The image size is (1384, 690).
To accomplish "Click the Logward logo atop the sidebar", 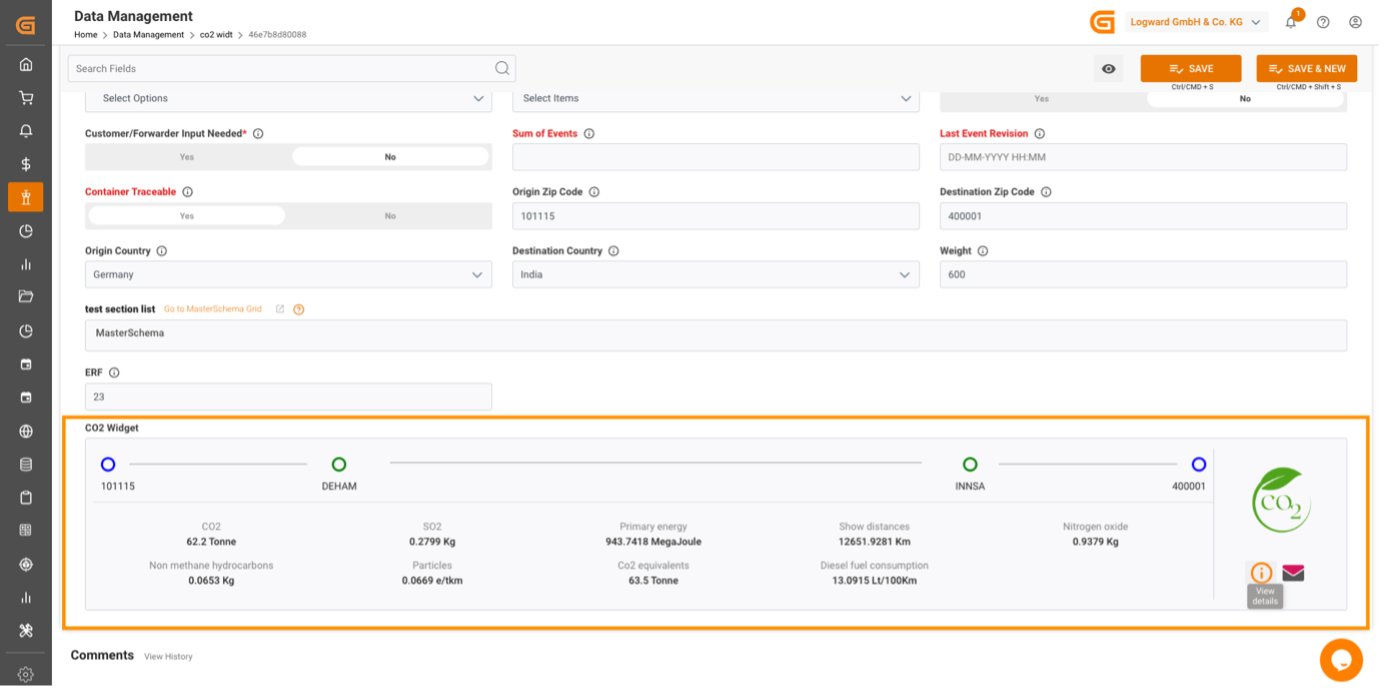I will [26, 25].
